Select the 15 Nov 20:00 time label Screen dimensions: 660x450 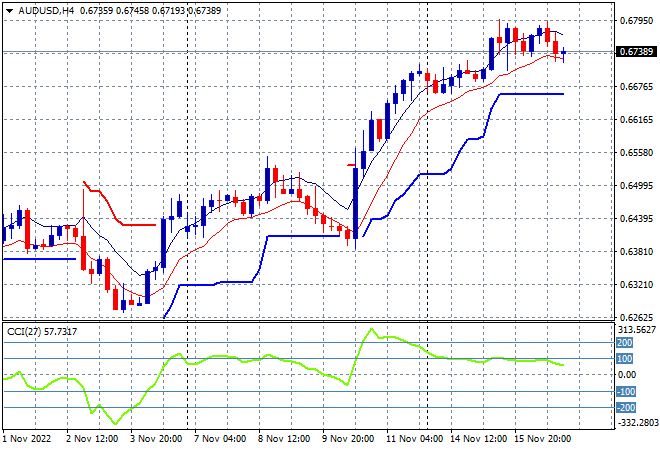point(543,439)
